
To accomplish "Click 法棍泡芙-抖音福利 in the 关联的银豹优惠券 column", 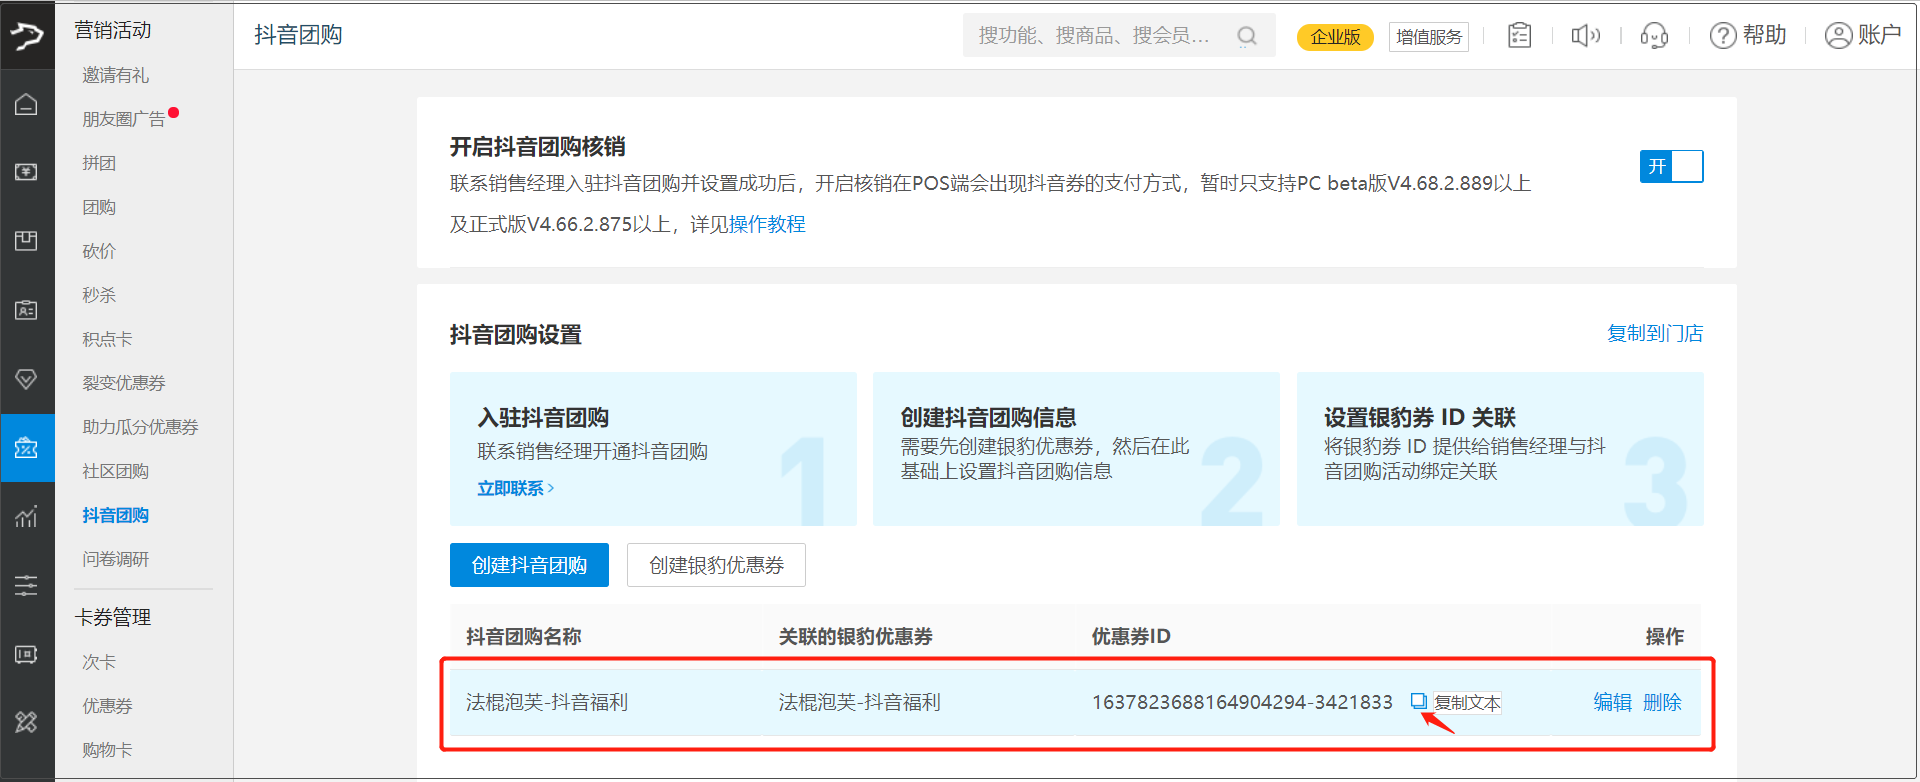I will pyautogui.click(x=860, y=702).
